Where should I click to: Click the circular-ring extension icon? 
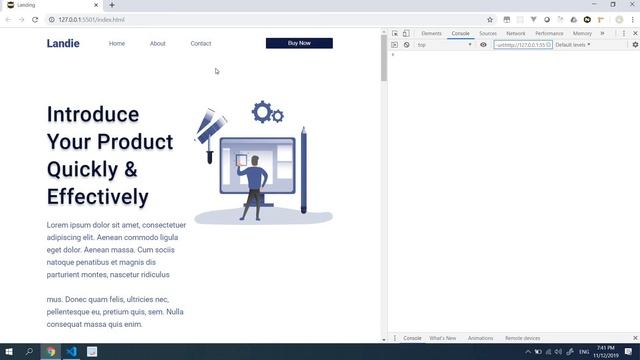click(547, 20)
